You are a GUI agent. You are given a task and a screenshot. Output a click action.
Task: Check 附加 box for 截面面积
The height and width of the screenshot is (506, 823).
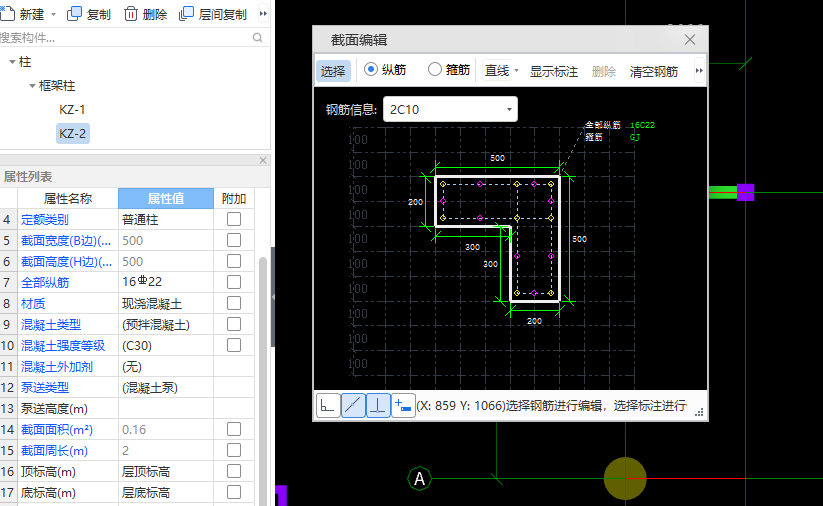click(x=234, y=429)
